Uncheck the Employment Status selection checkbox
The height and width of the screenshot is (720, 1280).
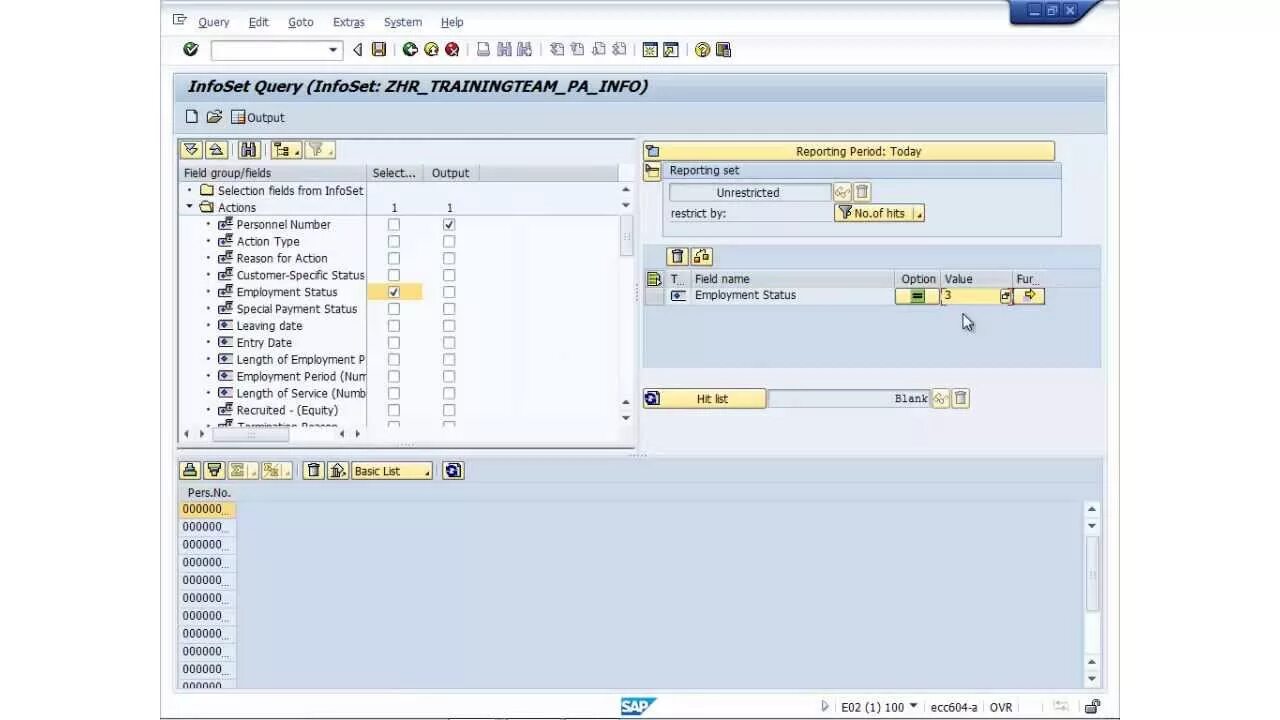[394, 292]
